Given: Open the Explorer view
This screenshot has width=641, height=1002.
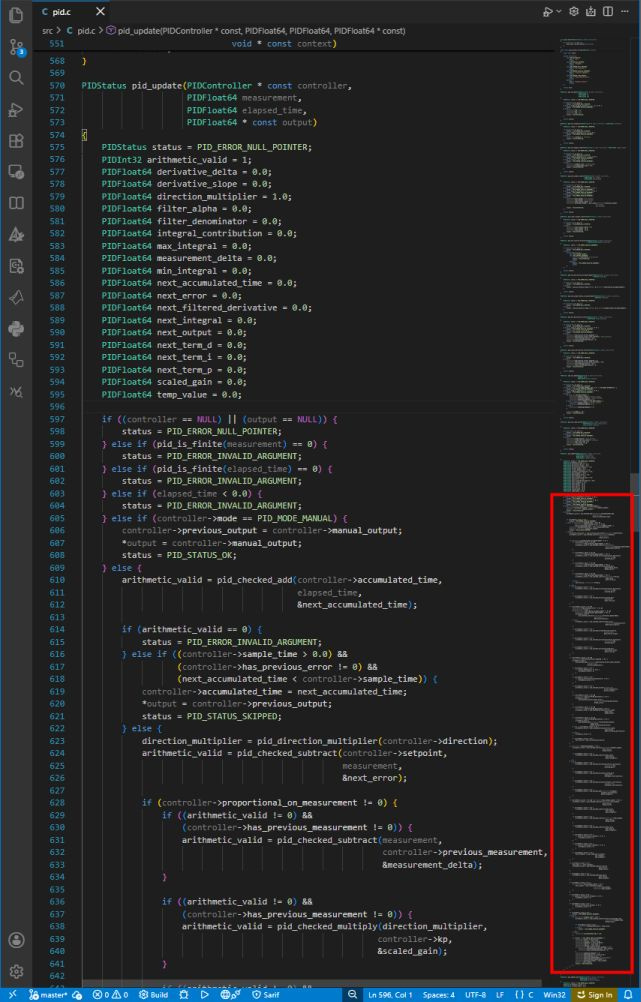Looking at the screenshot, I should pyautogui.click(x=16, y=15).
